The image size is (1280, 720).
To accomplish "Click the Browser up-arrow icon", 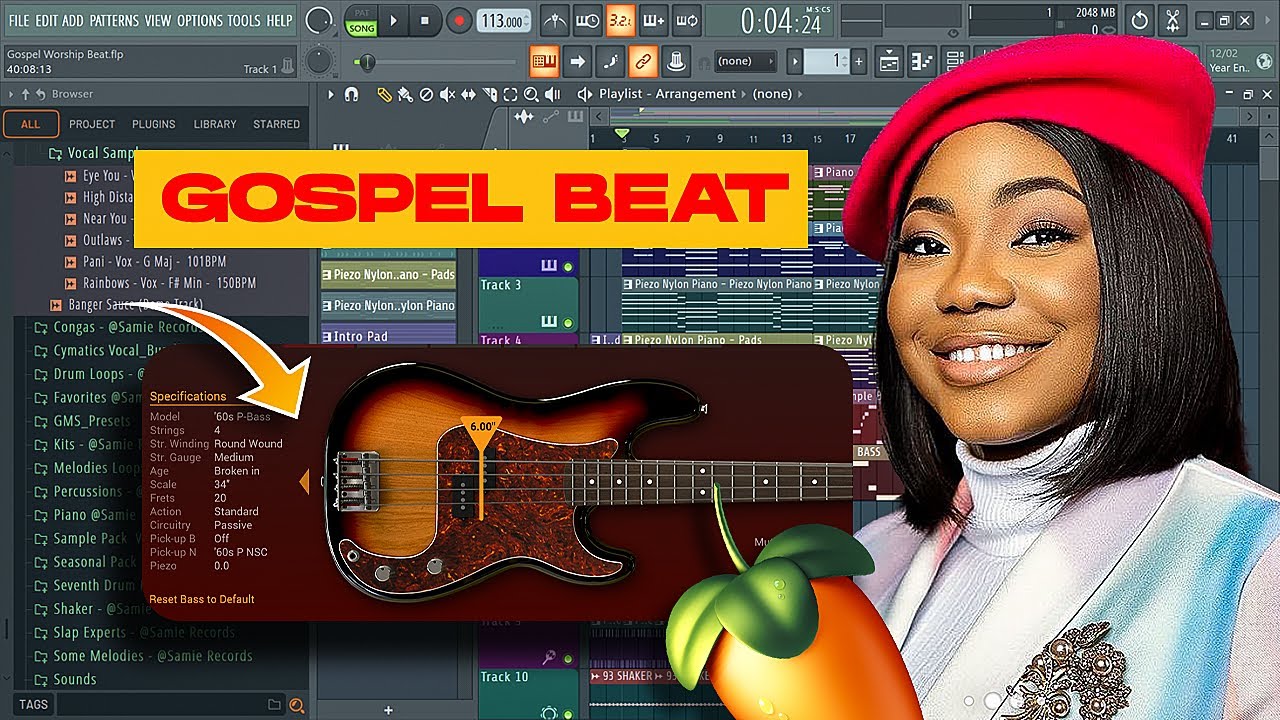I will 26,94.
